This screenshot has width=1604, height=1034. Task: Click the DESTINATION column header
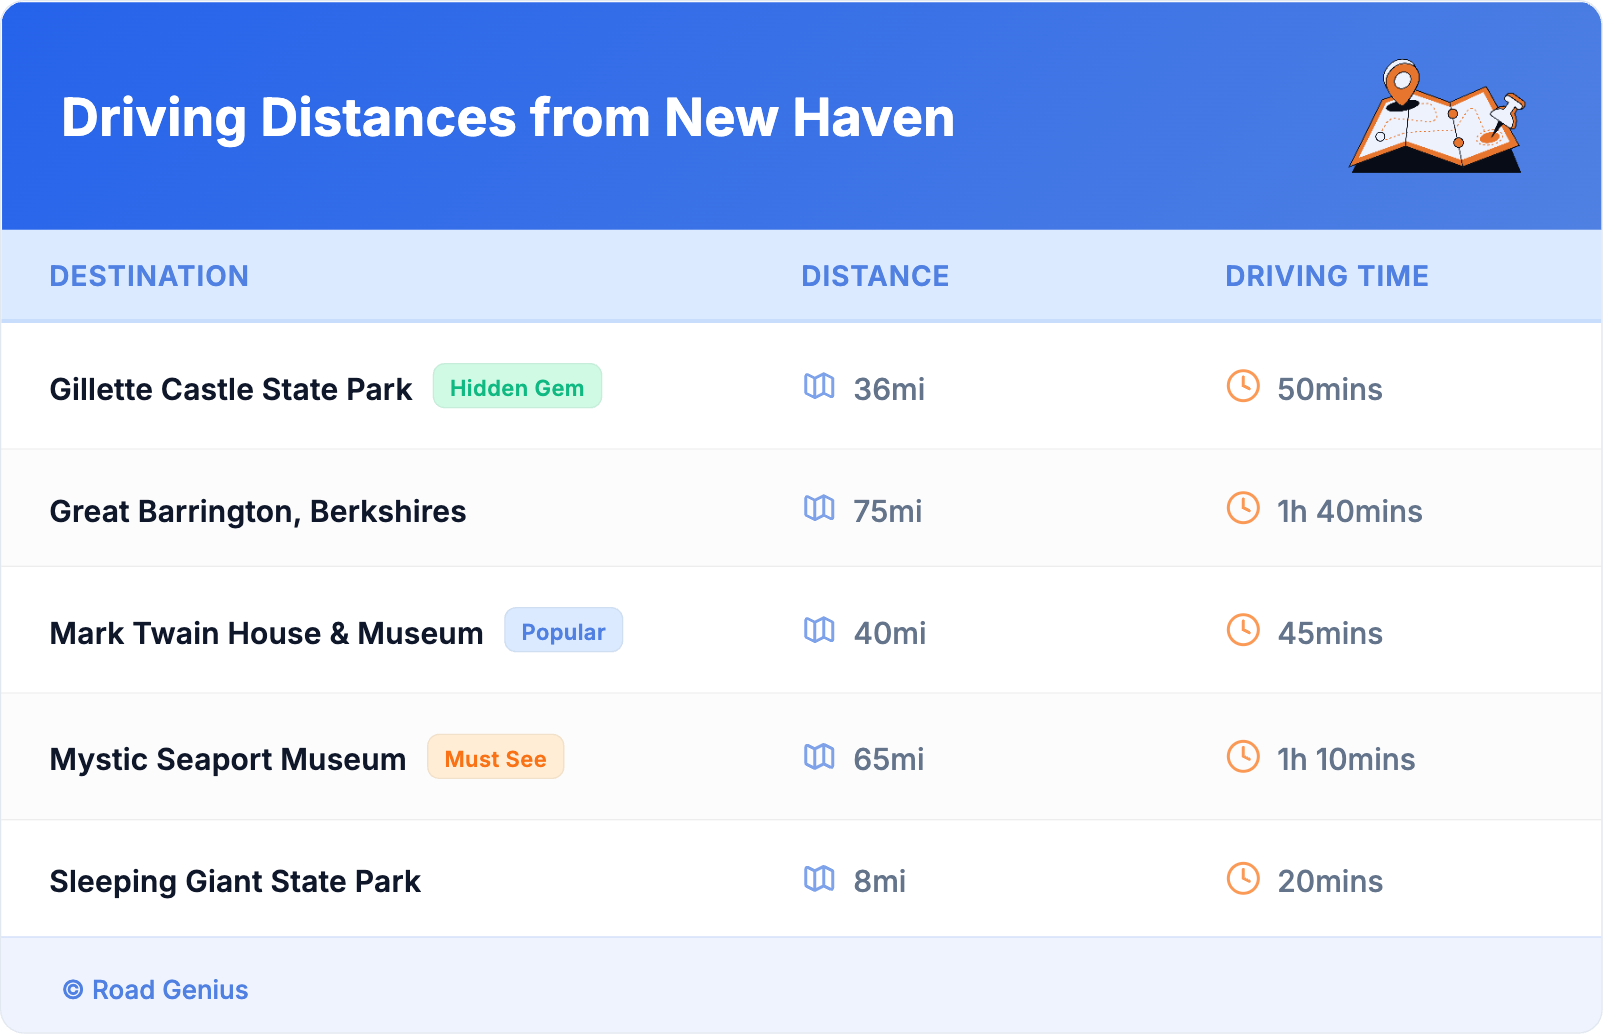click(x=149, y=276)
